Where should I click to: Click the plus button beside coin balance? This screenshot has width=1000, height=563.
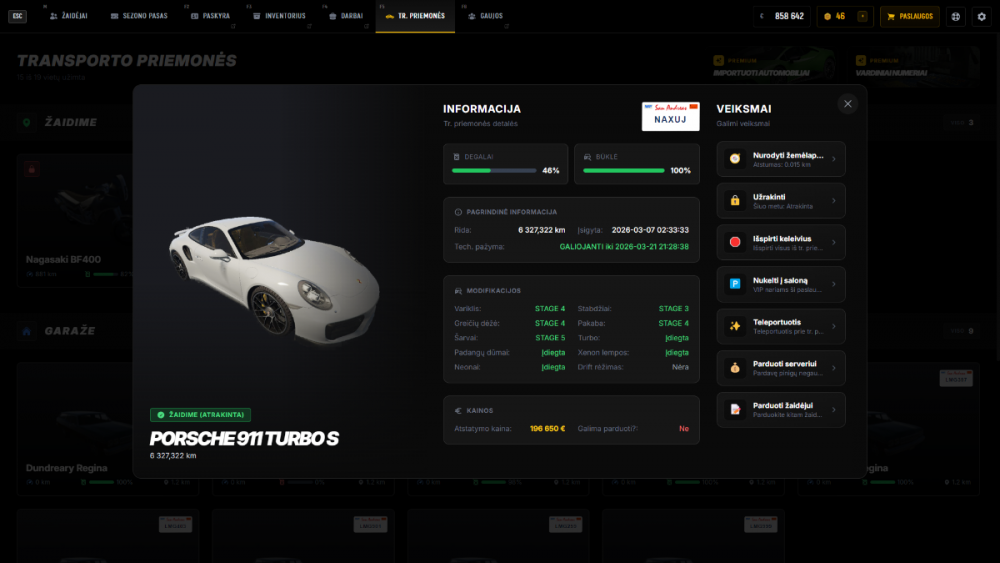[x=862, y=17]
